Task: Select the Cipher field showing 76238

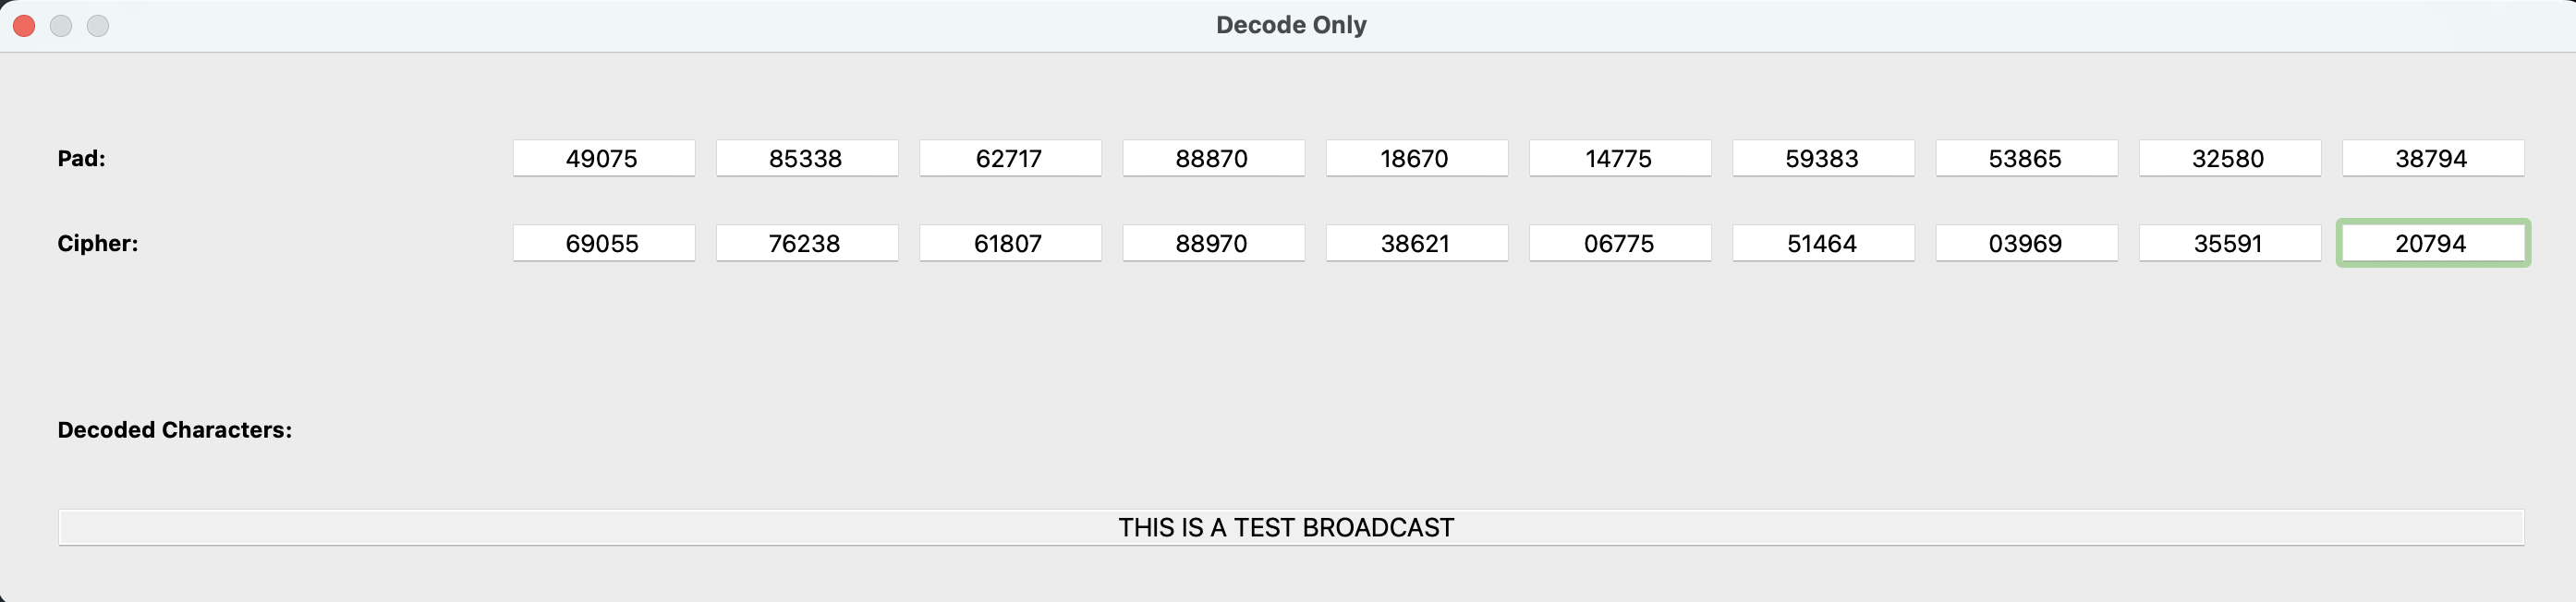Action: click(806, 242)
